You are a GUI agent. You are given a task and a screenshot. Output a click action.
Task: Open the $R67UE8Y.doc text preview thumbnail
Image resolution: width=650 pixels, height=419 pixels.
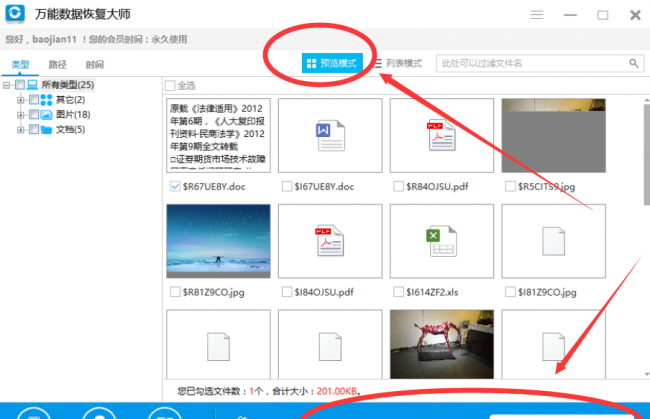pyautogui.click(x=218, y=136)
